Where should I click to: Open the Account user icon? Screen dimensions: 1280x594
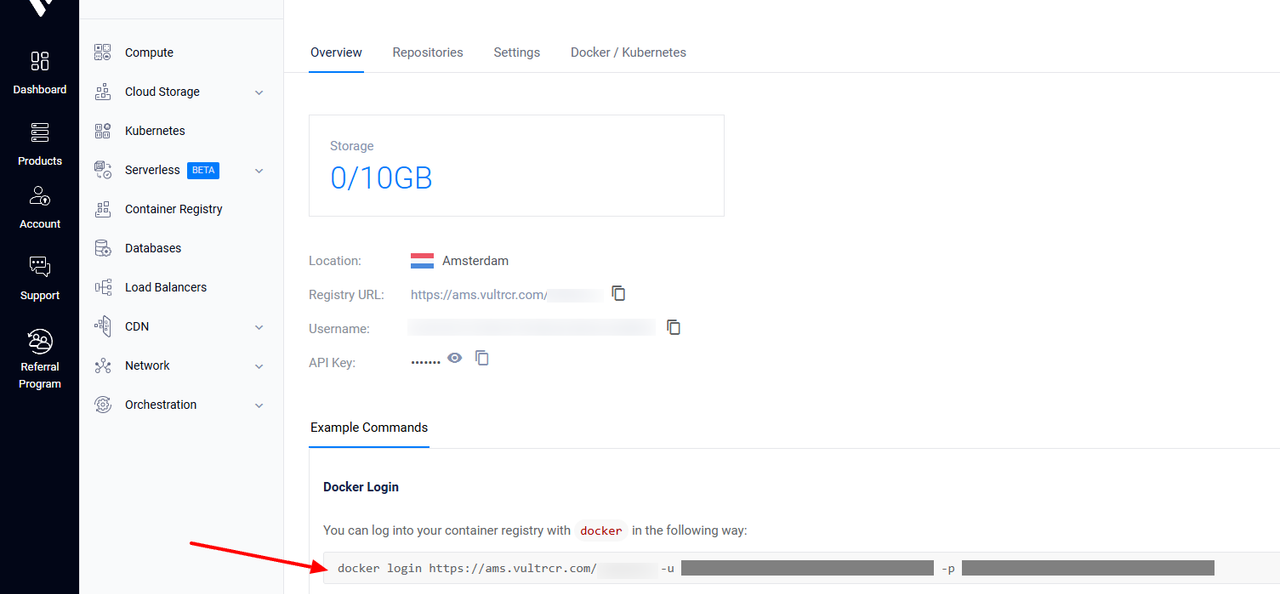[x=40, y=196]
